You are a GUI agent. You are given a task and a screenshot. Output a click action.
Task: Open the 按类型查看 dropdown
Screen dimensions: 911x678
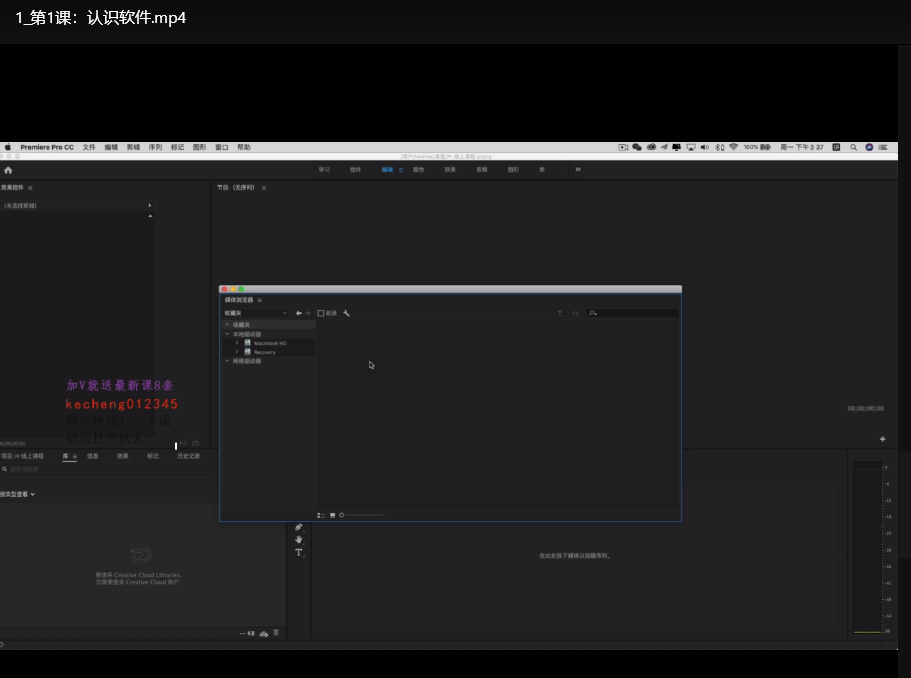pos(17,494)
